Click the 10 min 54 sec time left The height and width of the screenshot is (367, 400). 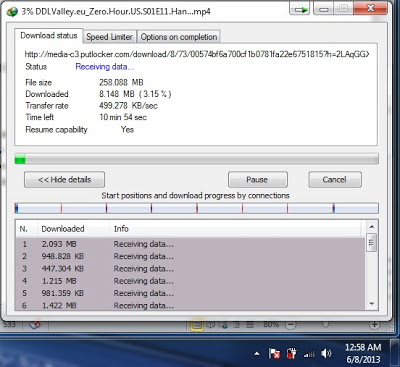(123, 117)
